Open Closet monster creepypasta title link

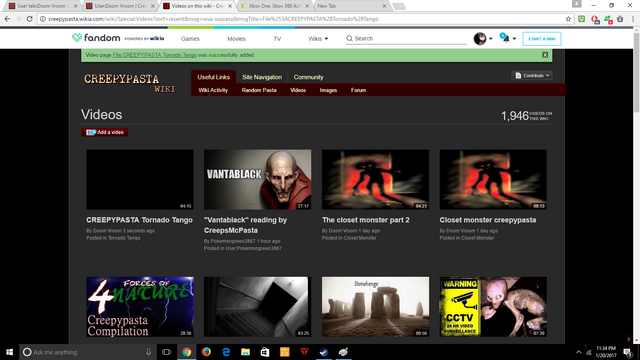click(488, 220)
